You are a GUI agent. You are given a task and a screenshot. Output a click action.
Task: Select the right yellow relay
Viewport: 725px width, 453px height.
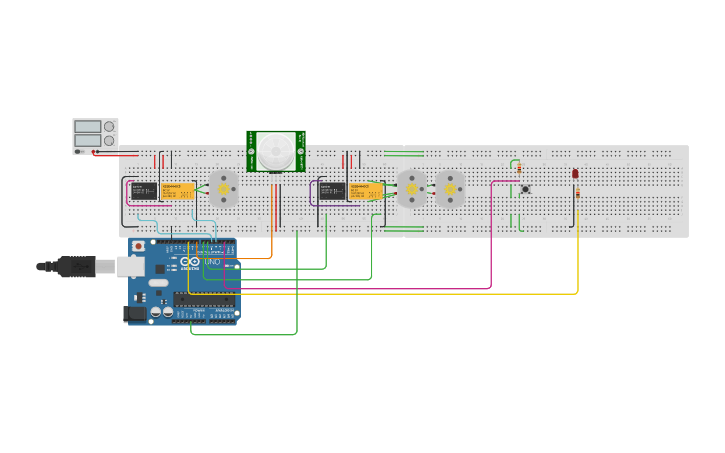pos(366,191)
